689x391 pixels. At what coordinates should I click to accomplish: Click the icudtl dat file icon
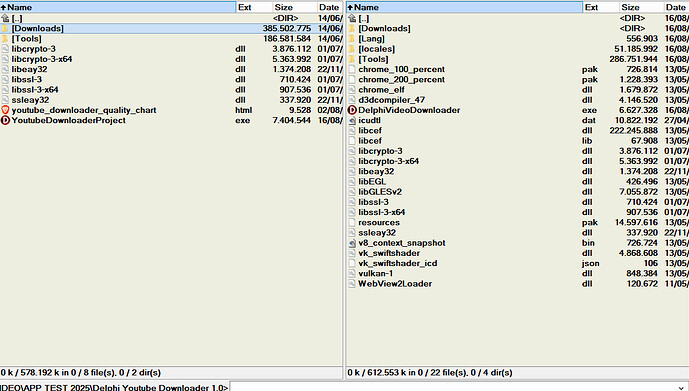click(x=352, y=120)
